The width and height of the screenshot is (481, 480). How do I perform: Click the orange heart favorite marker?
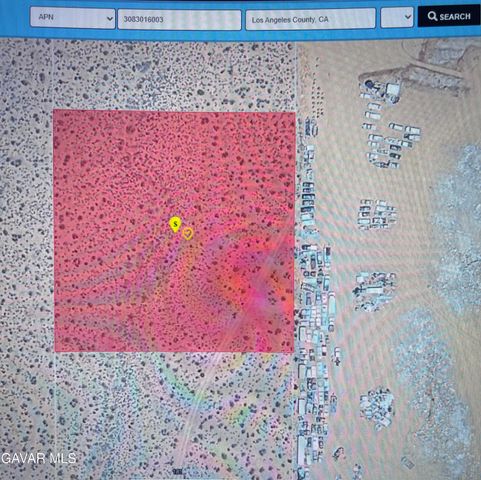(x=188, y=233)
